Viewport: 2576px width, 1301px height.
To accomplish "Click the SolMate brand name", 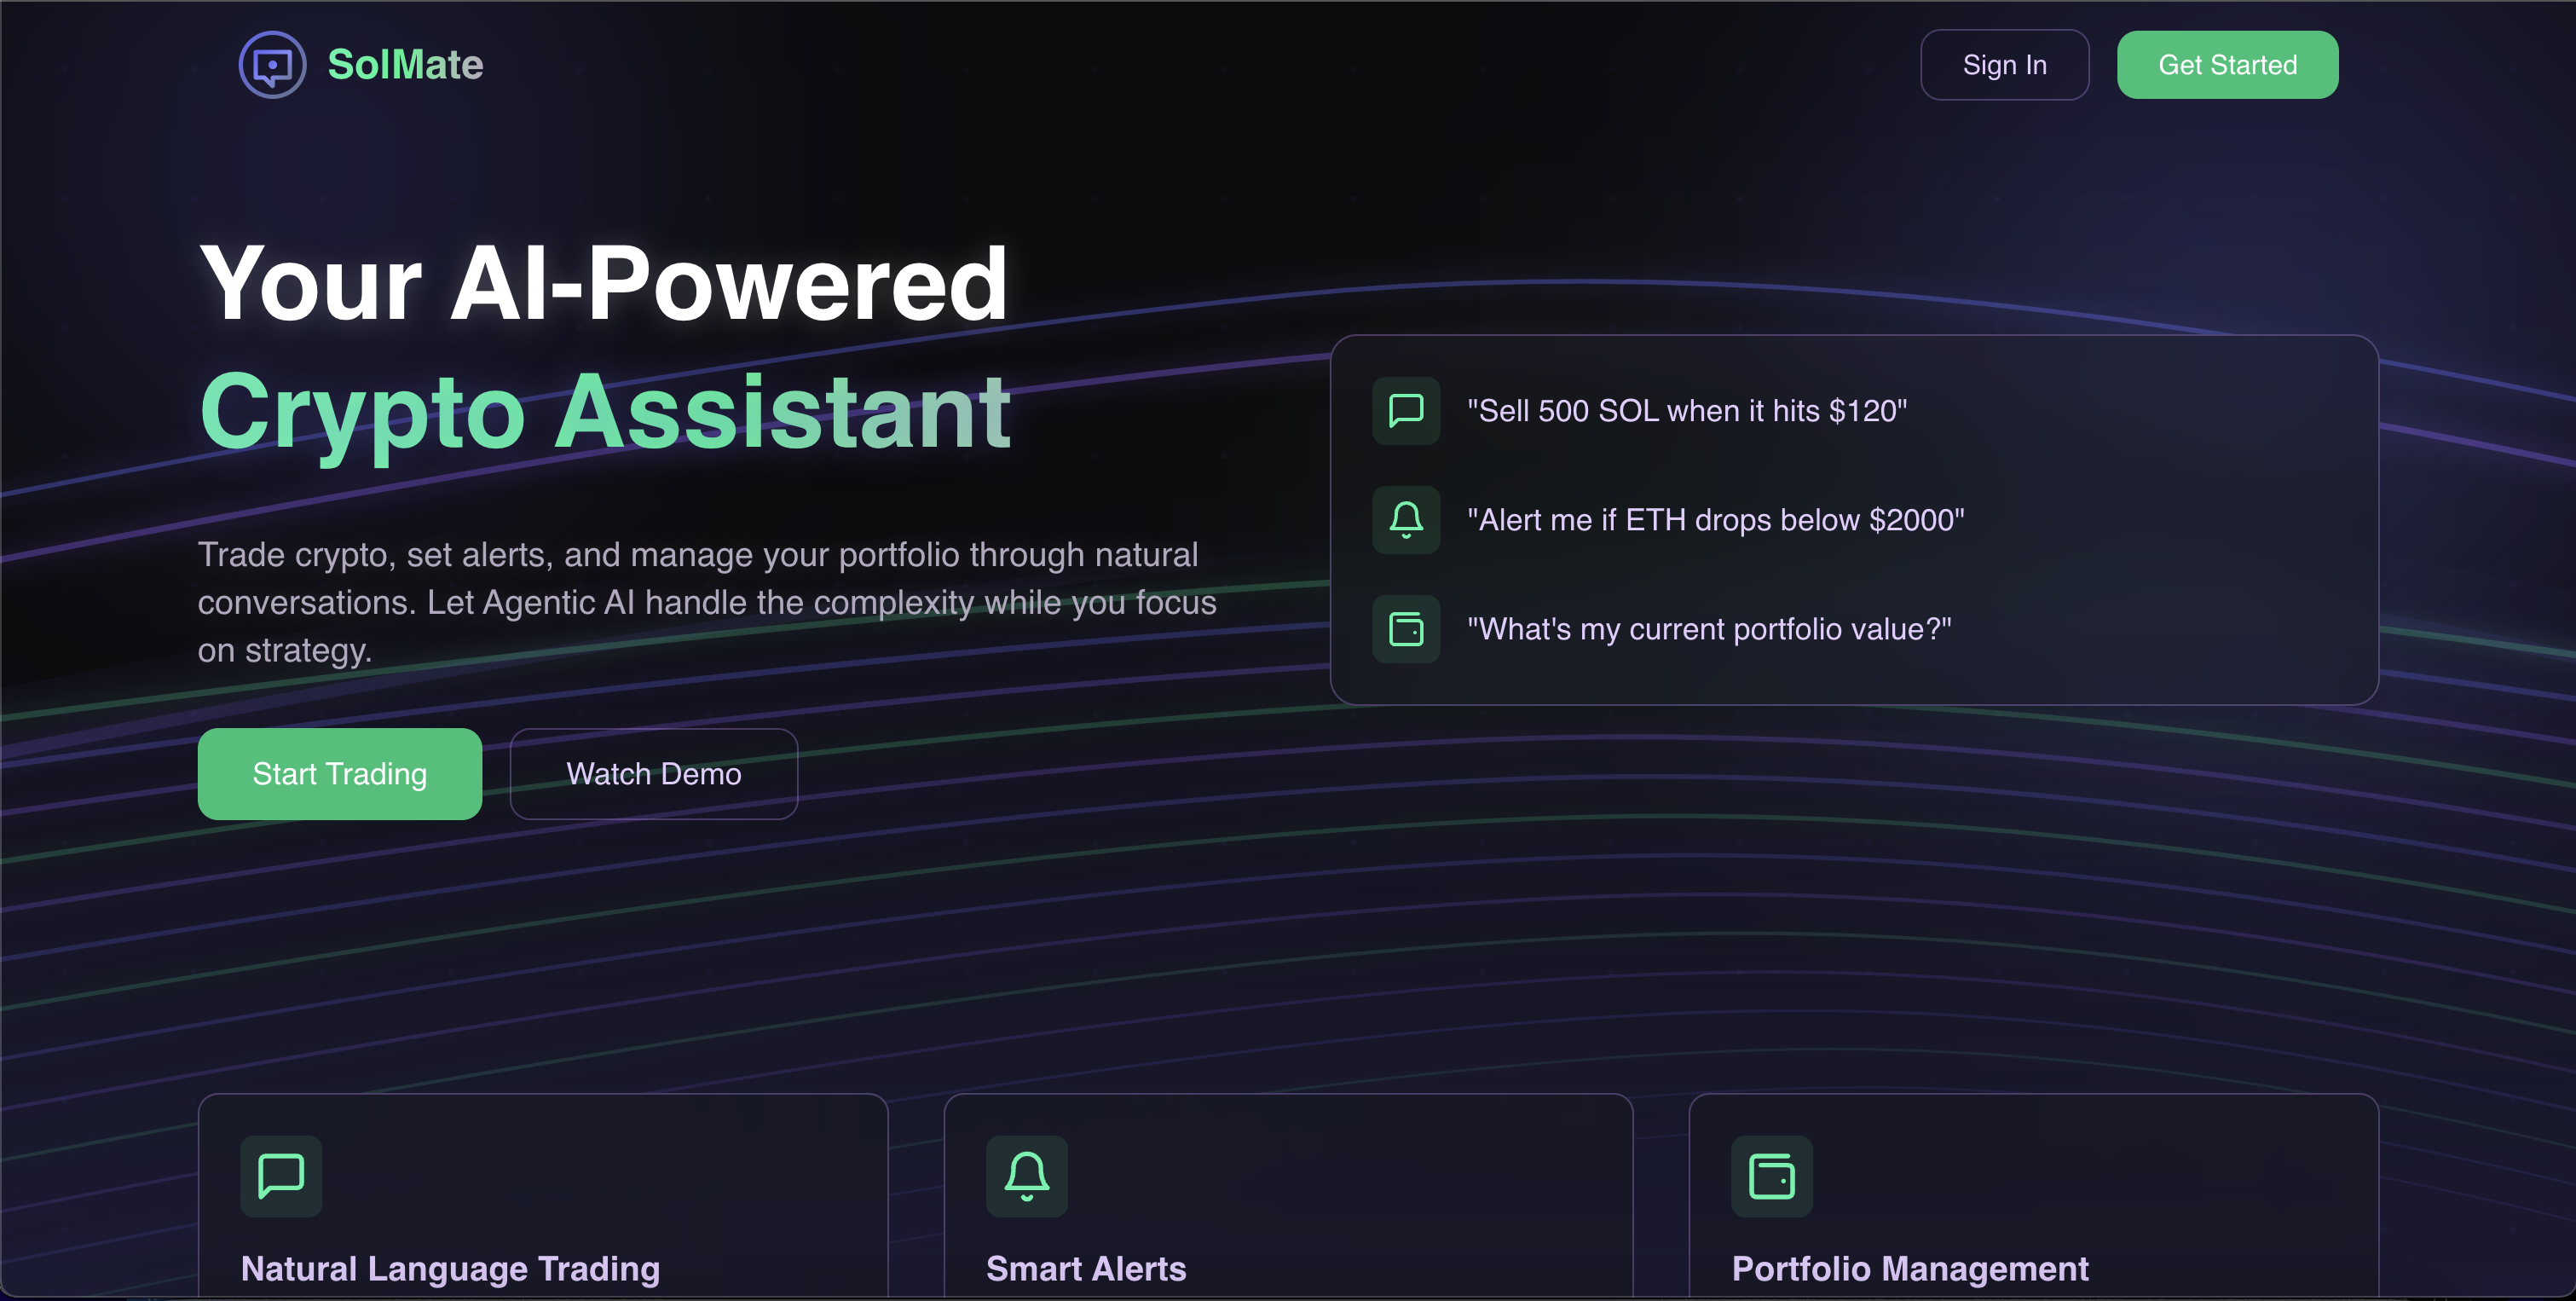I will pyautogui.click(x=405, y=65).
